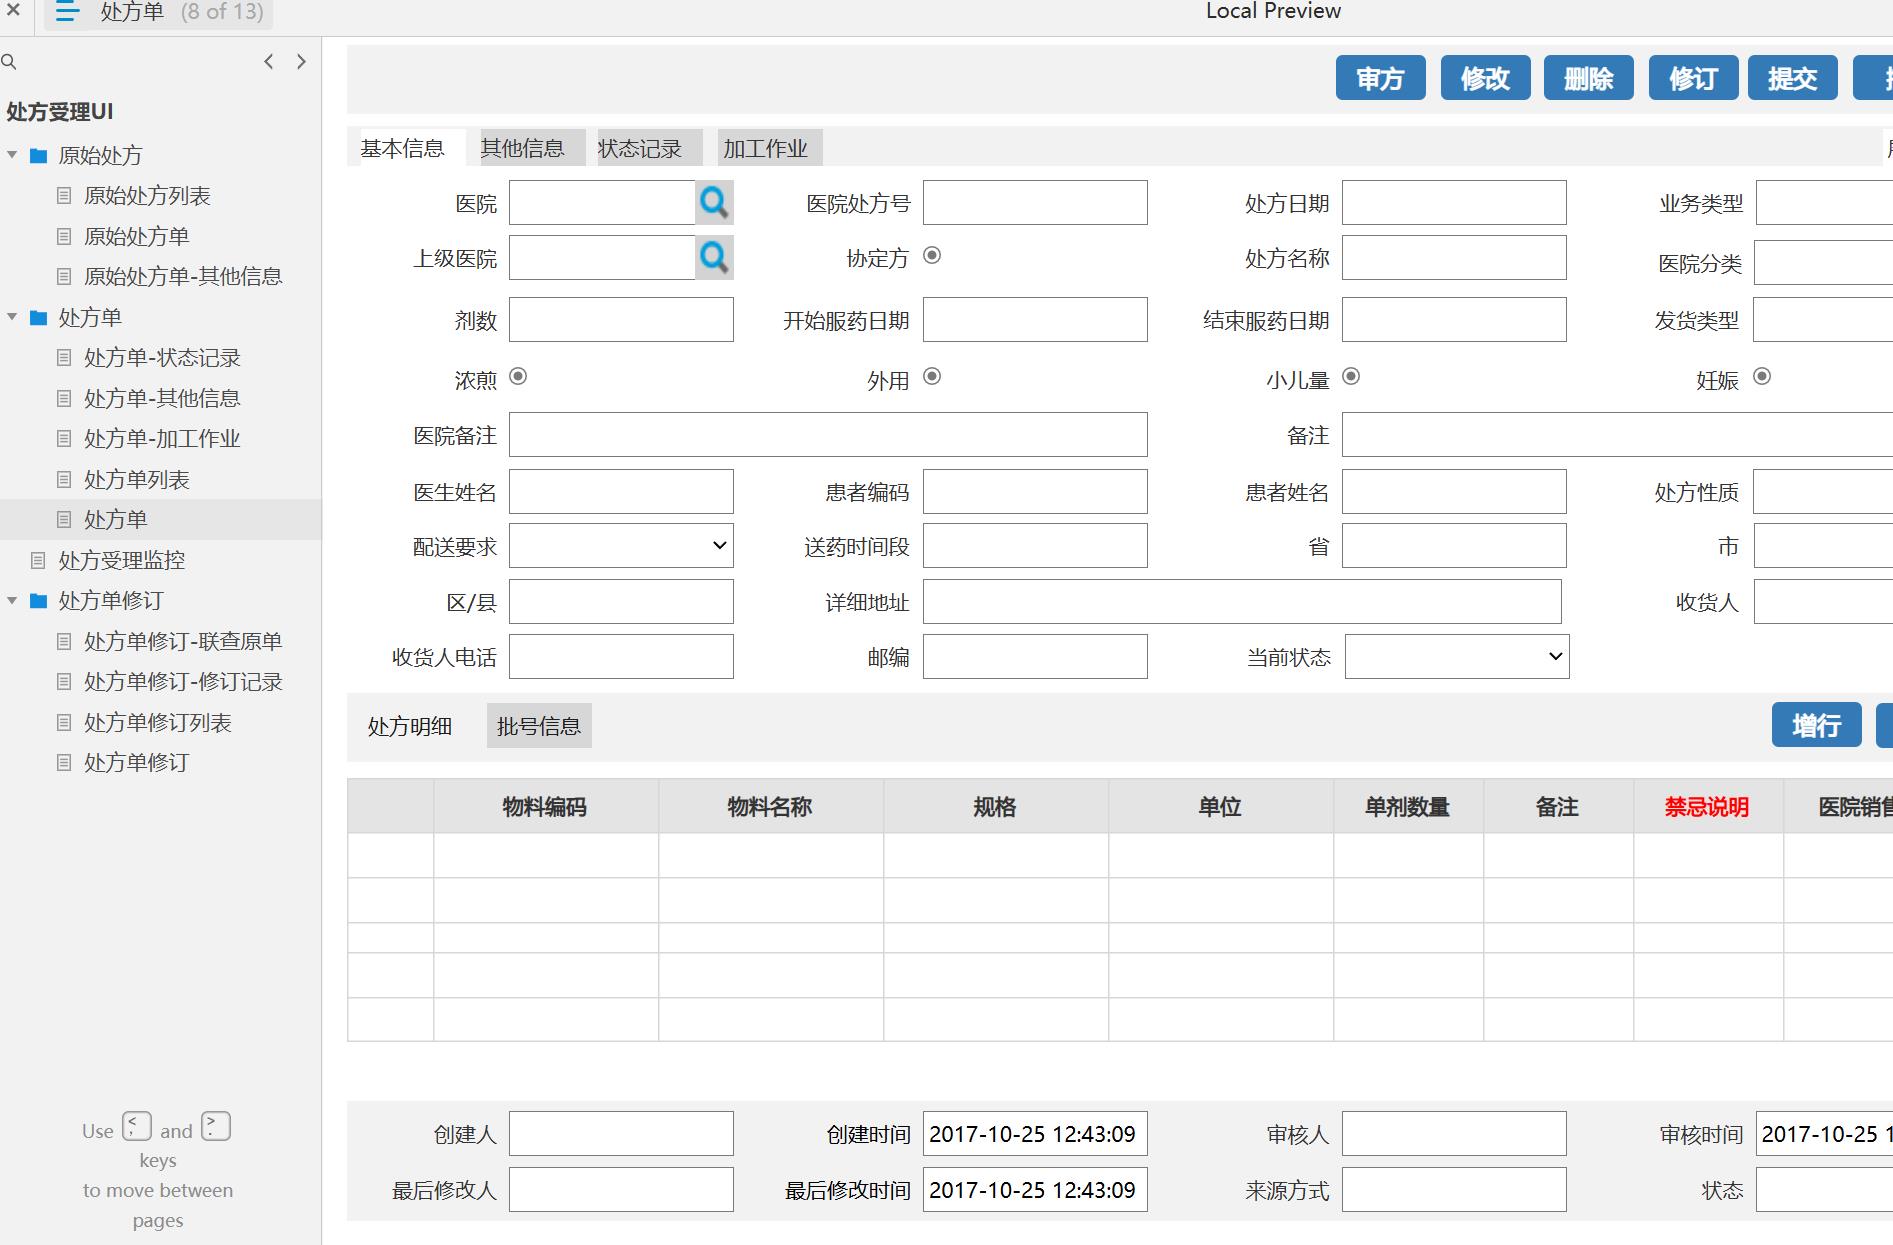Focus the 邮编 input field
This screenshot has height=1245, width=1893.
tap(1035, 657)
